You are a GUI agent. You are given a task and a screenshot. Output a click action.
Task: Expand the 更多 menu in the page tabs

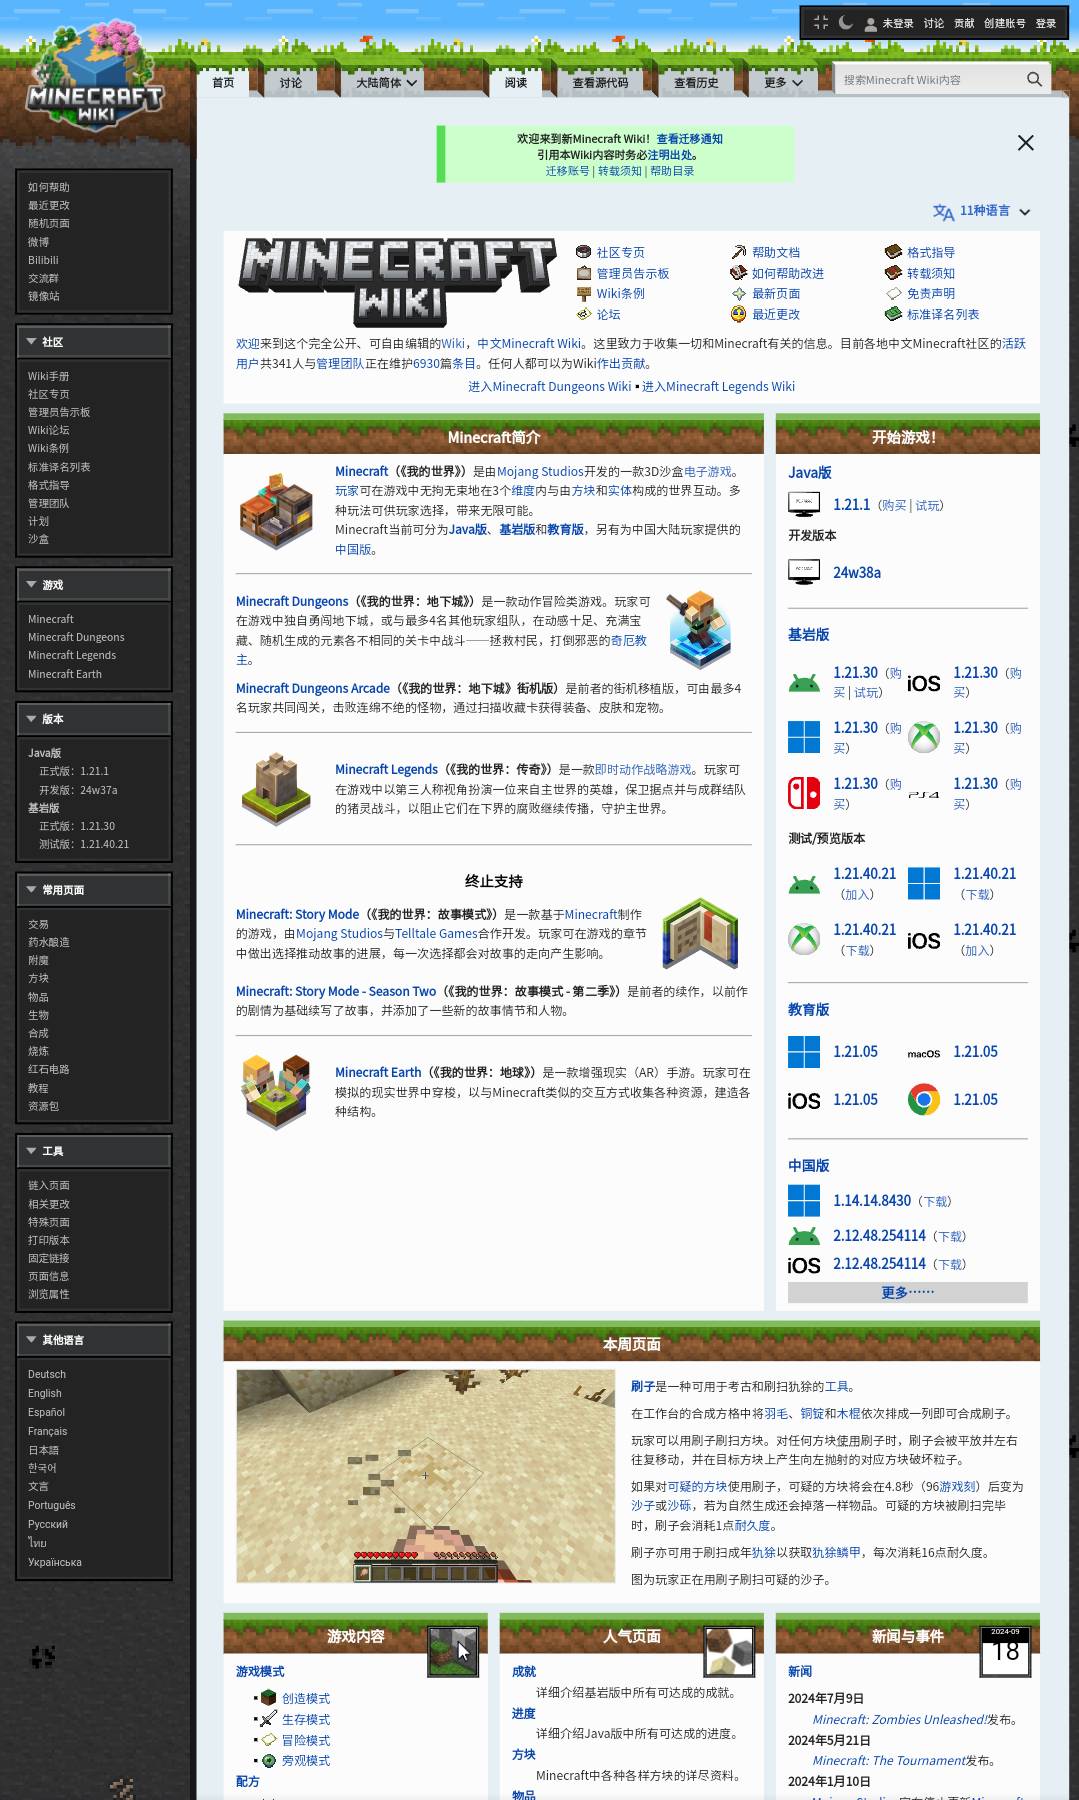pyautogui.click(x=783, y=83)
